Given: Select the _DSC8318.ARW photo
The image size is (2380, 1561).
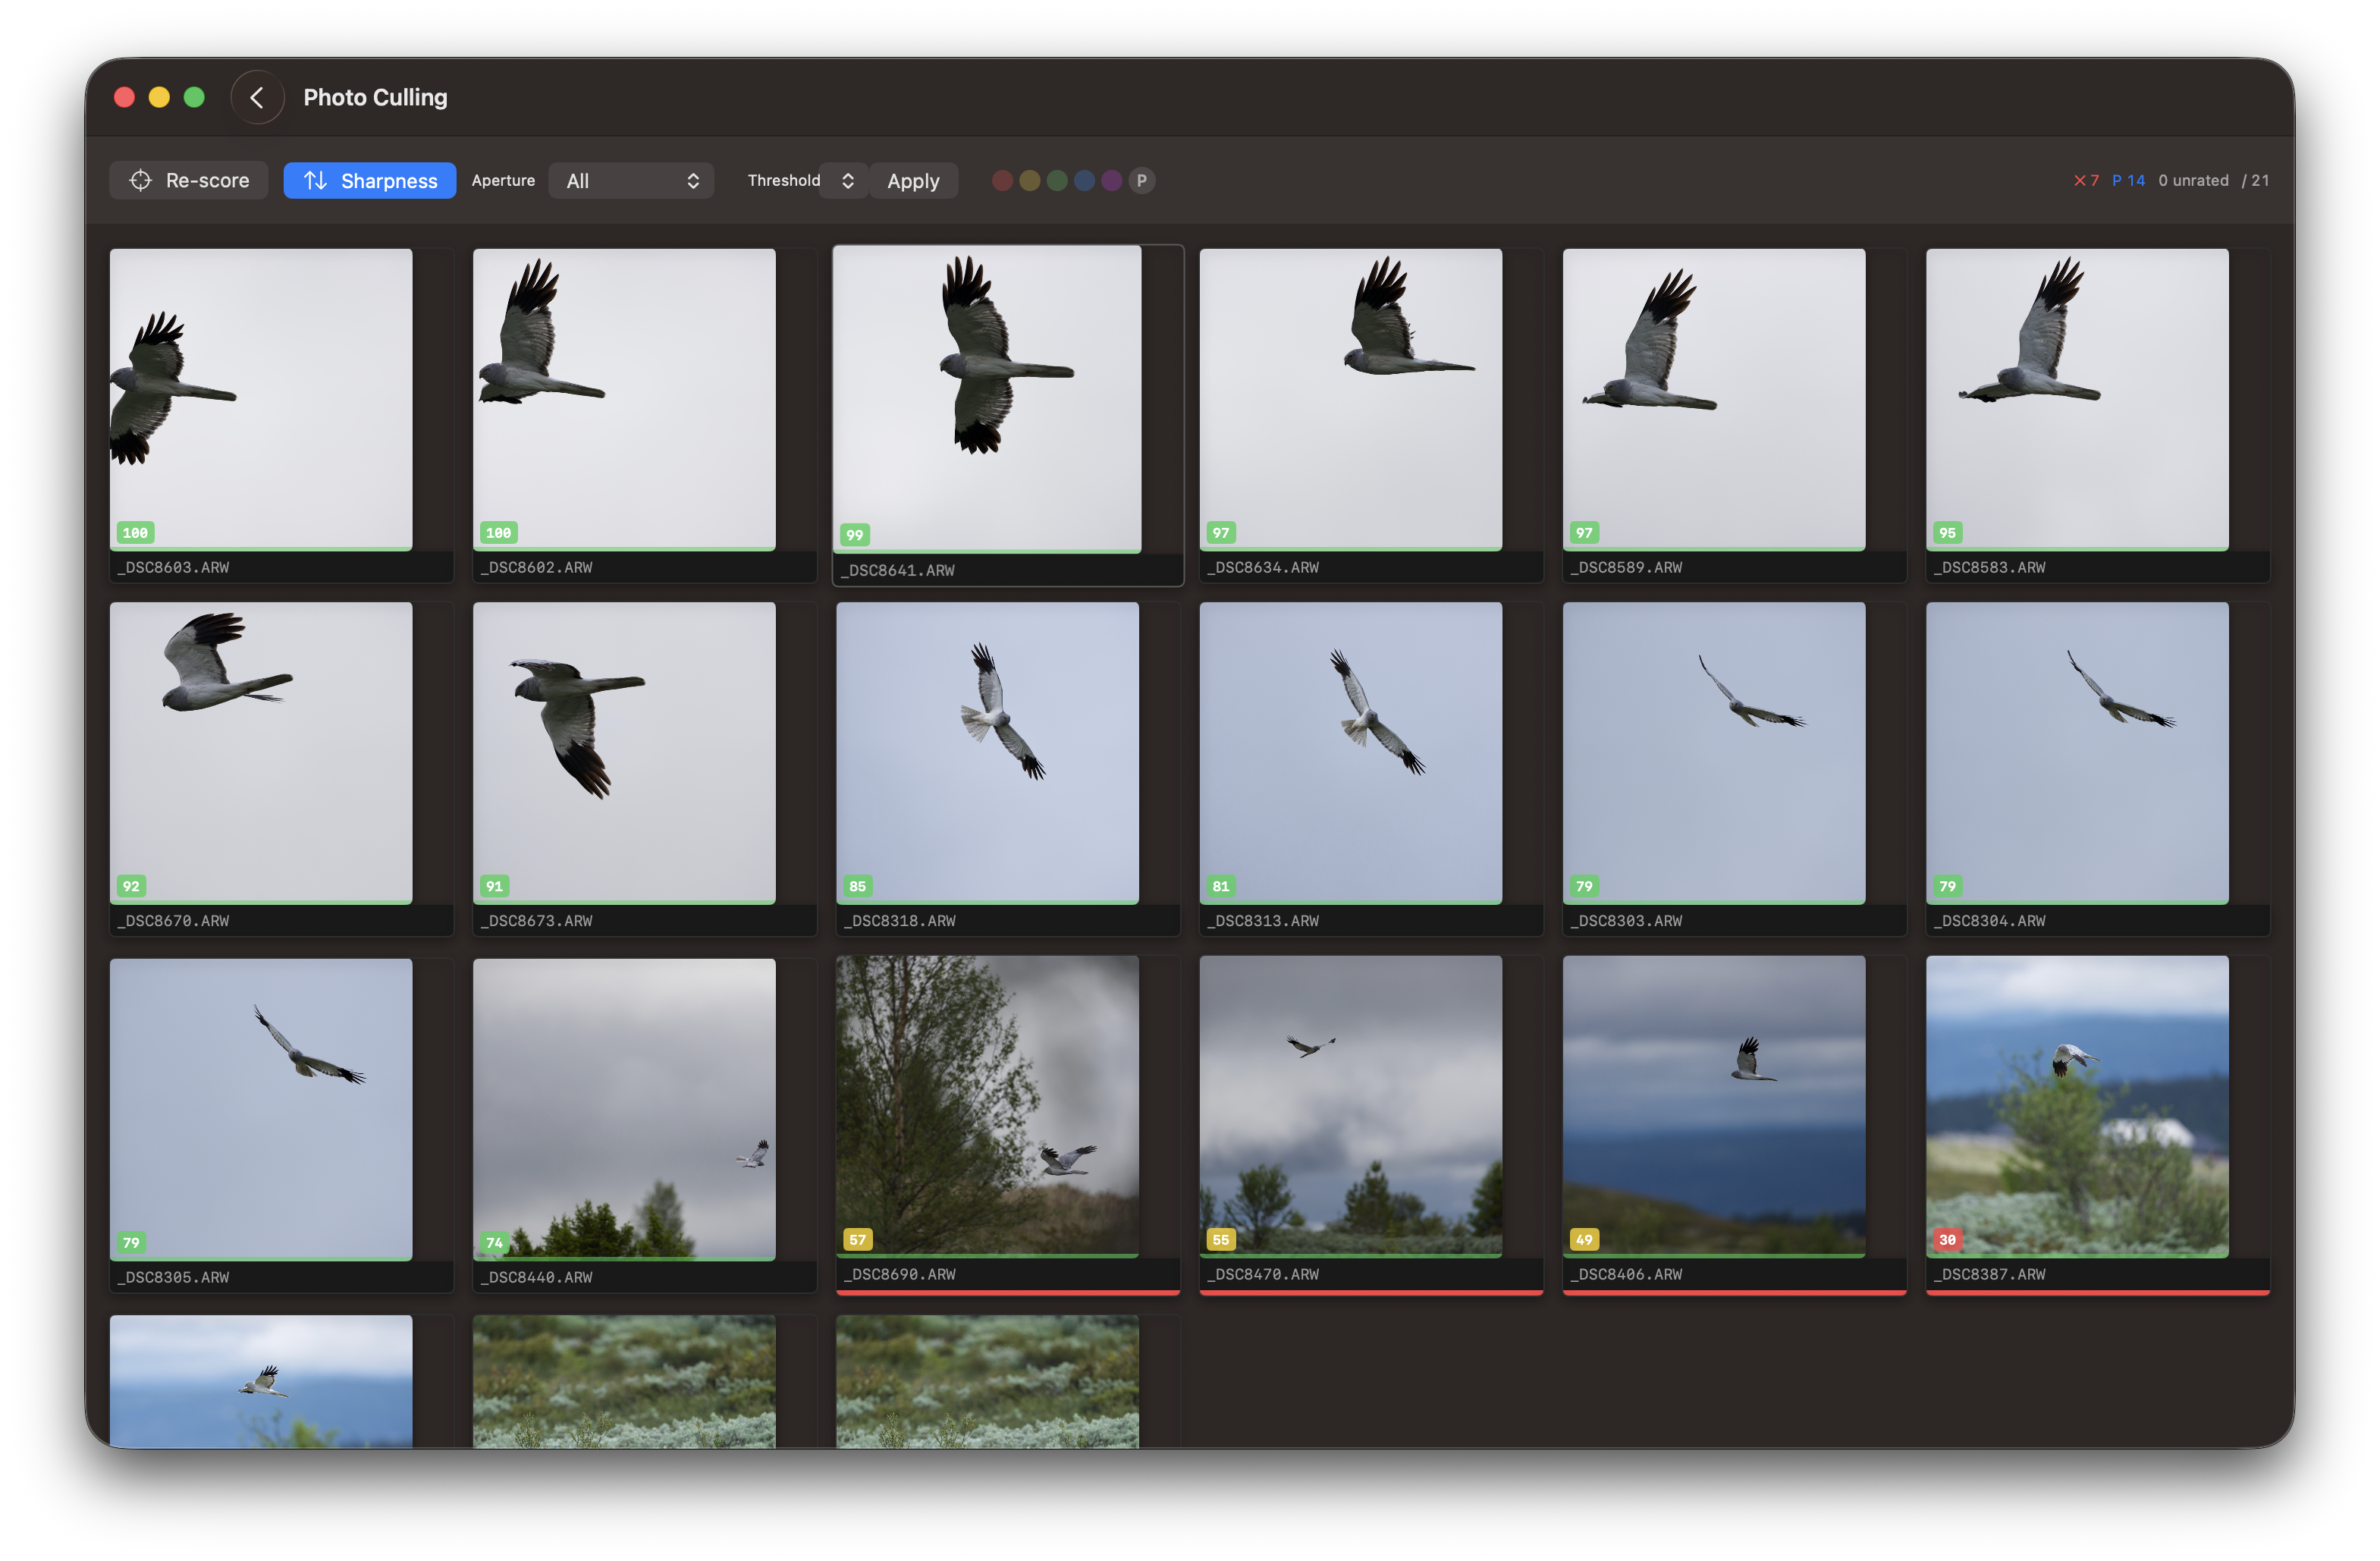Looking at the screenshot, I should [986, 752].
